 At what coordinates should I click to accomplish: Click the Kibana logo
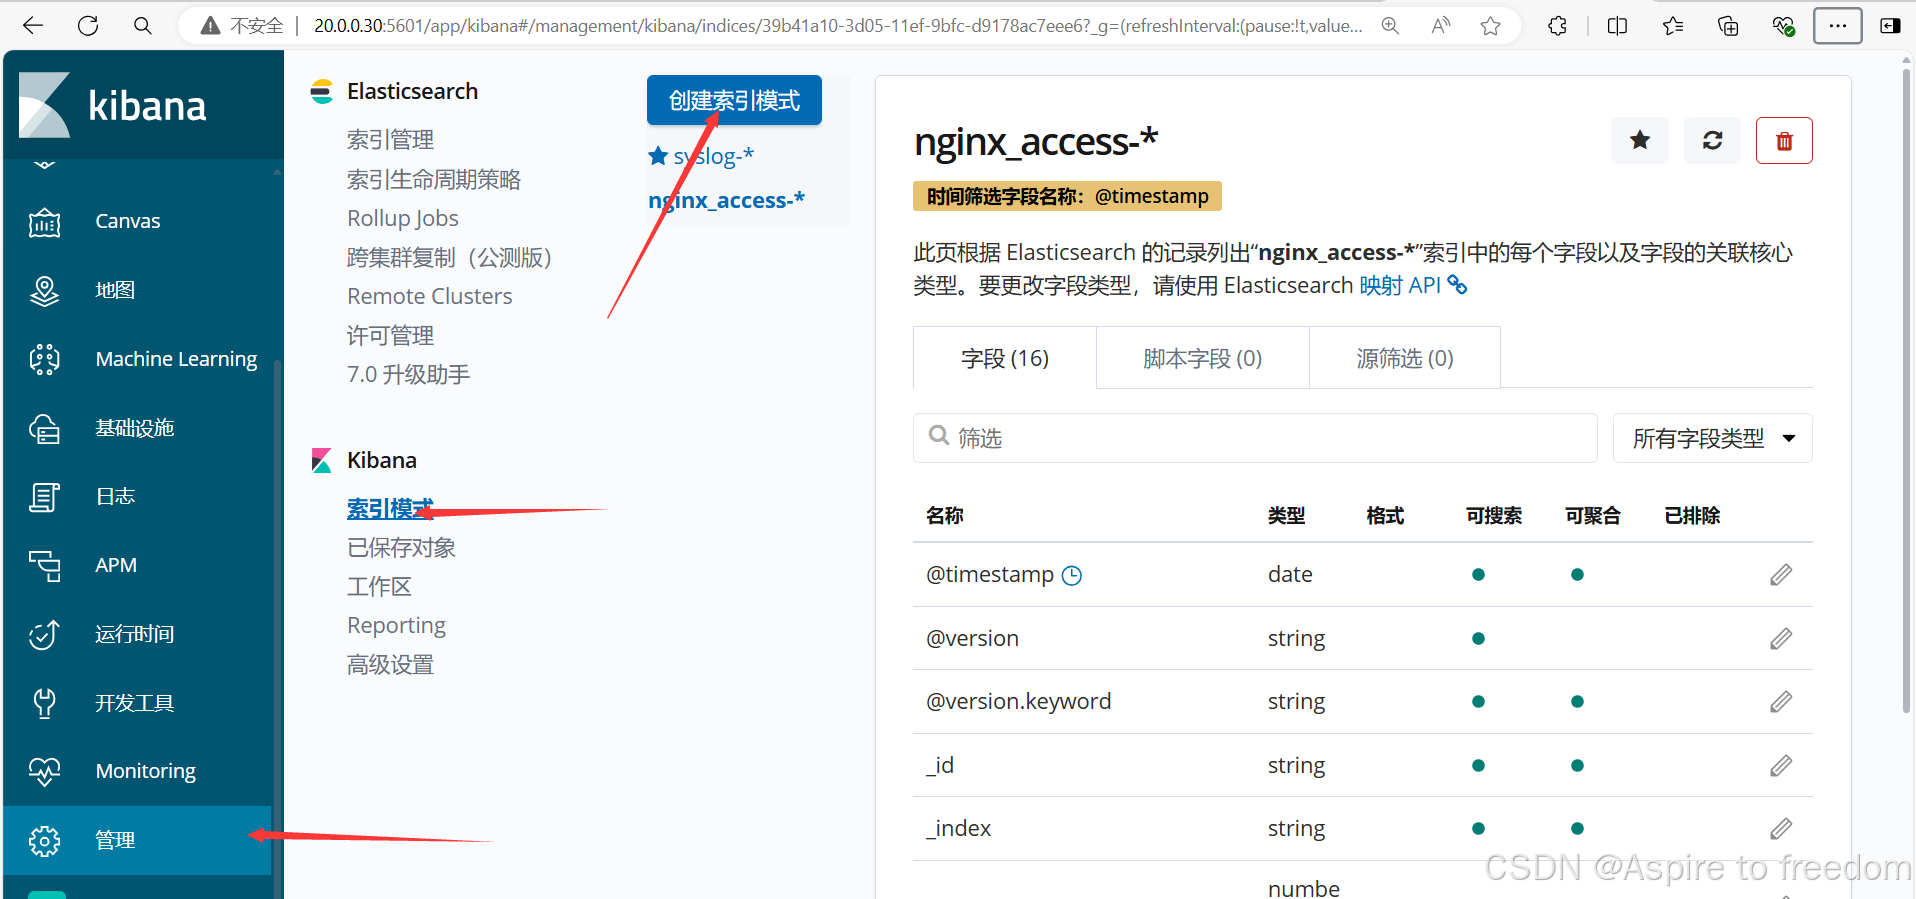[112, 105]
